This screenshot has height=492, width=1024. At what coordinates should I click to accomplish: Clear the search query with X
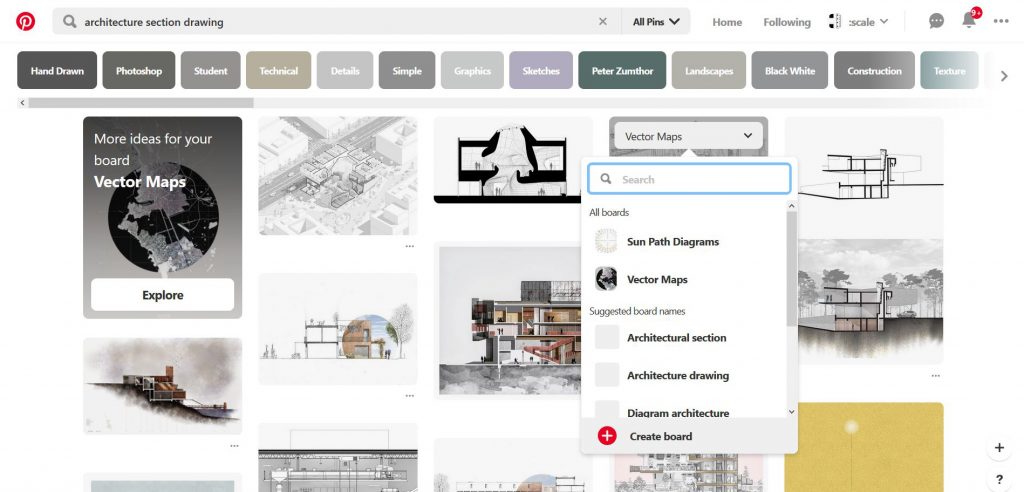coord(603,22)
